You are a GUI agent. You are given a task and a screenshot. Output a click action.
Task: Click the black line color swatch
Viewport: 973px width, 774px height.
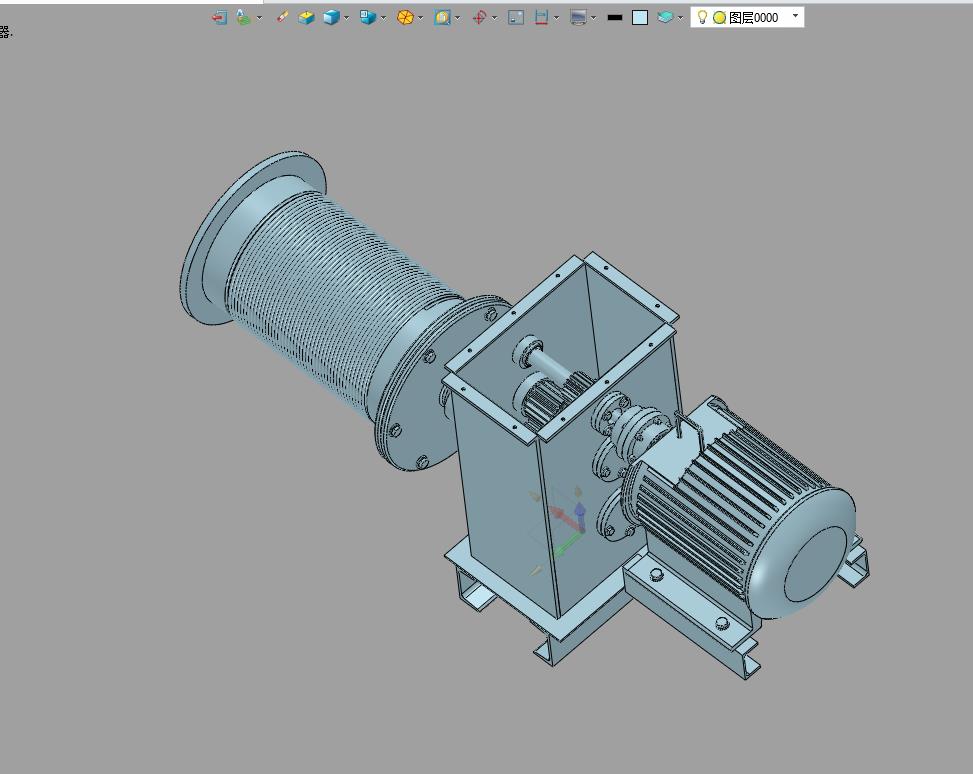pyautogui.click(x=614, y=17)
